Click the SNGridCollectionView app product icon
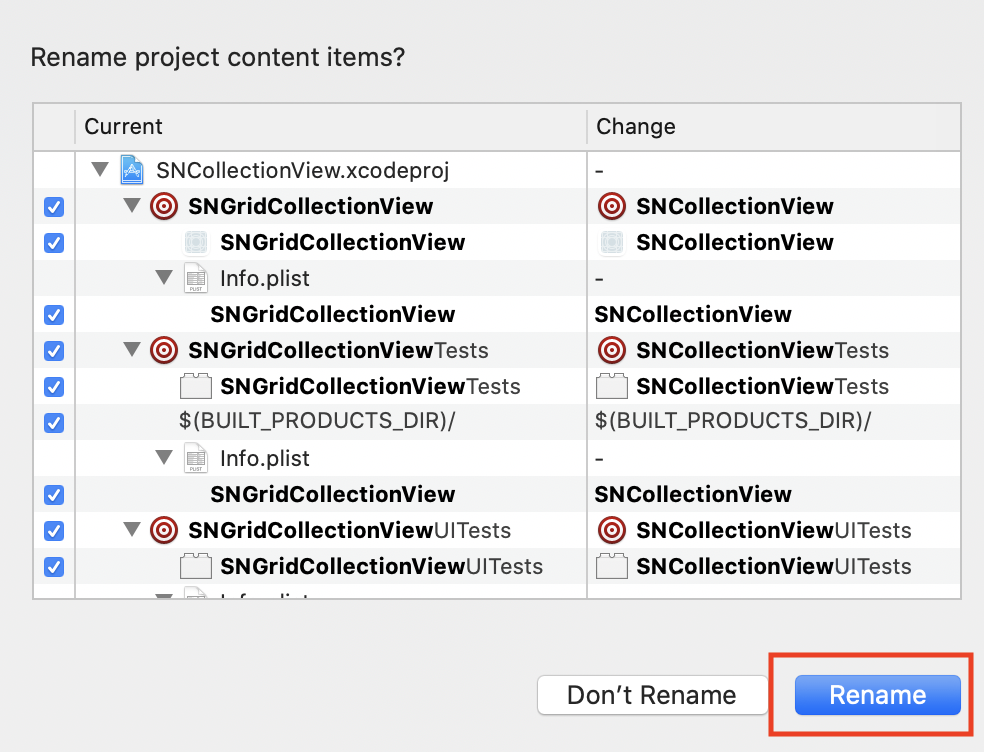Viewport: 984px width, 752px height. click(195, 243)
